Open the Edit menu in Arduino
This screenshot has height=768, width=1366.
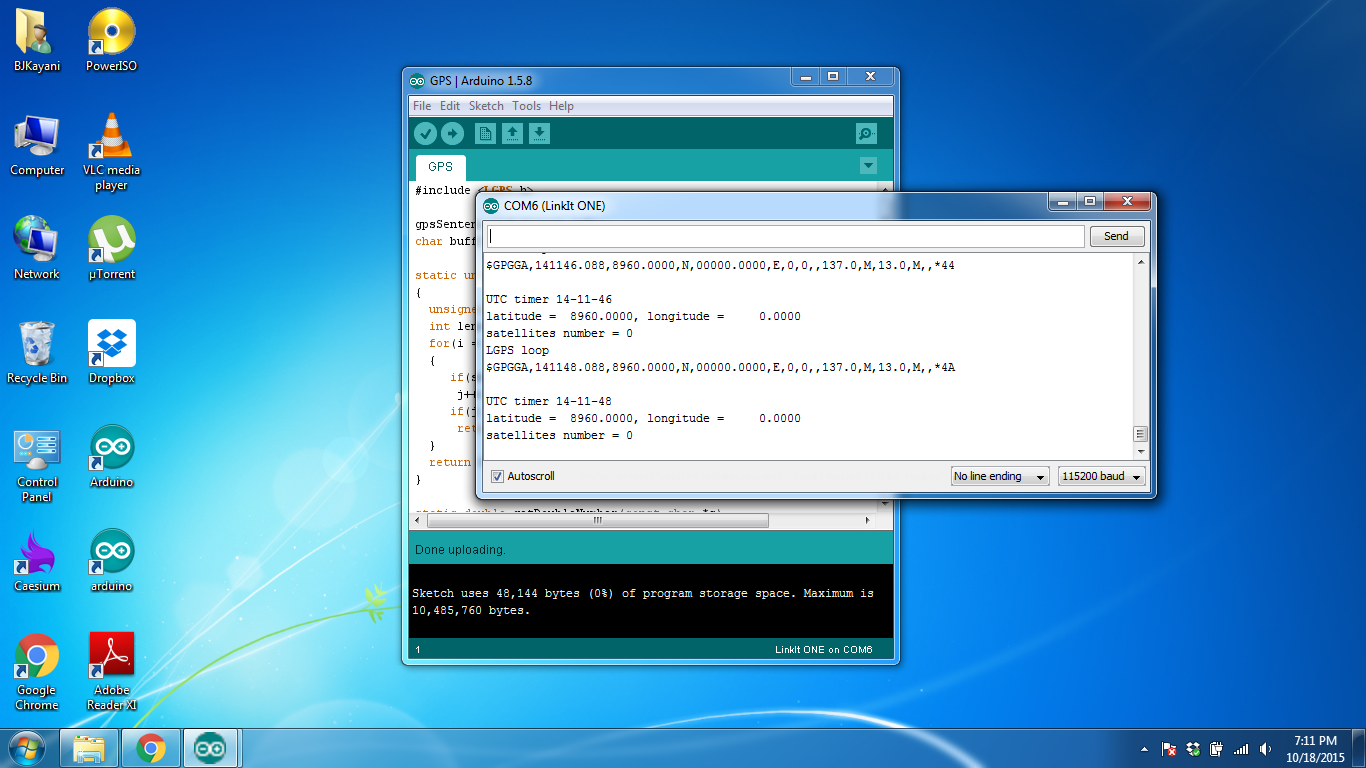[450, 106]
